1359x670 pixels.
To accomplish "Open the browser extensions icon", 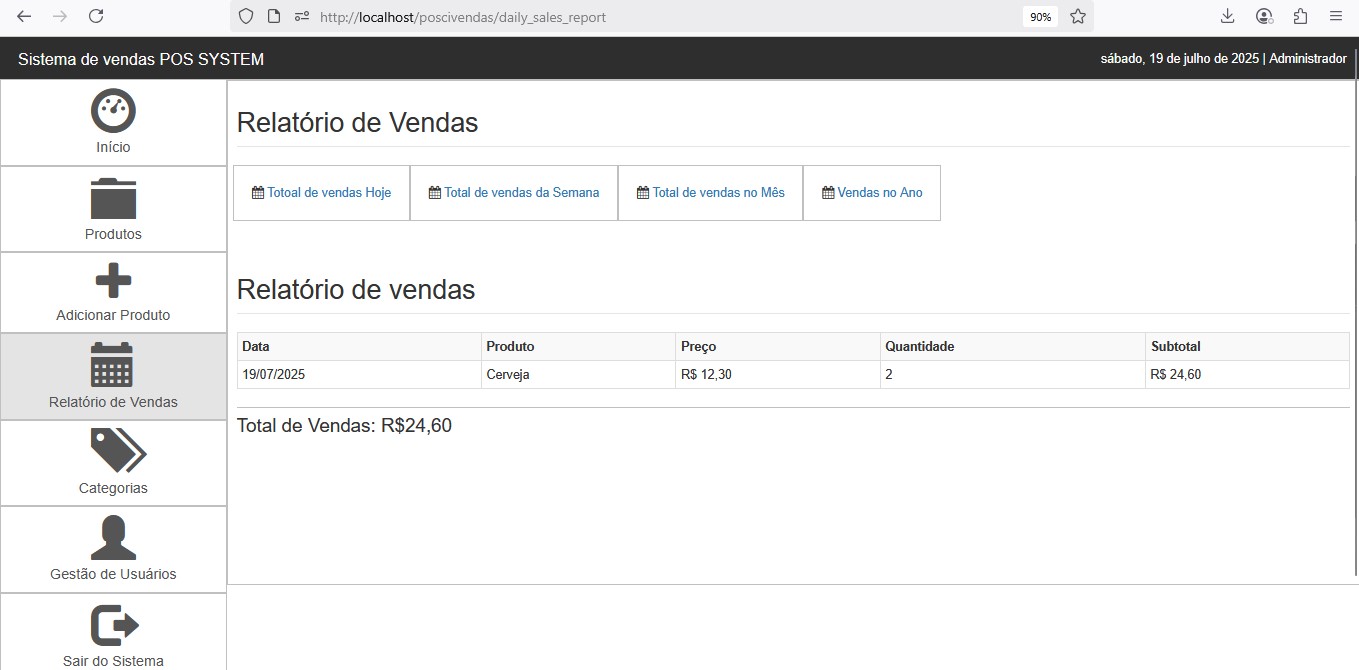I will (1299, 16).
